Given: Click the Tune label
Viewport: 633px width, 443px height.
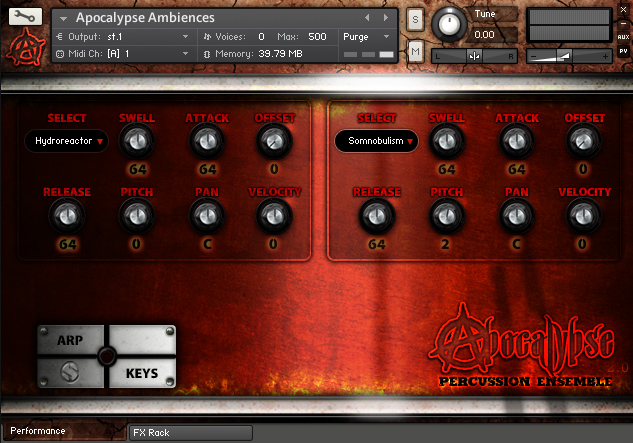Looking at the screenshot, I should tap(485, 14).
